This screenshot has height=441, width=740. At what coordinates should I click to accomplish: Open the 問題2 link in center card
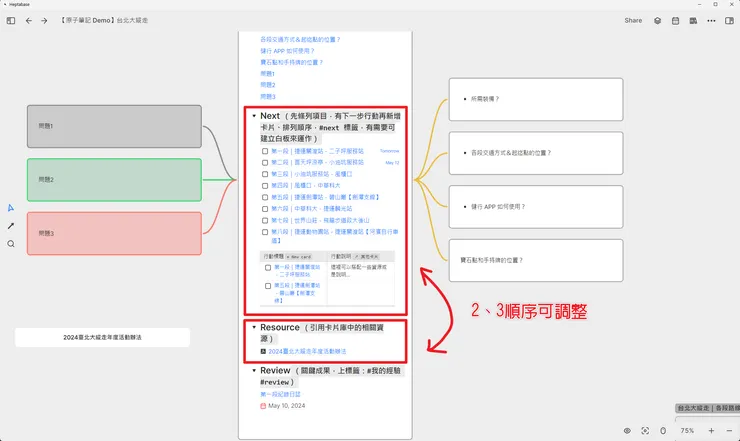[268, 85]
